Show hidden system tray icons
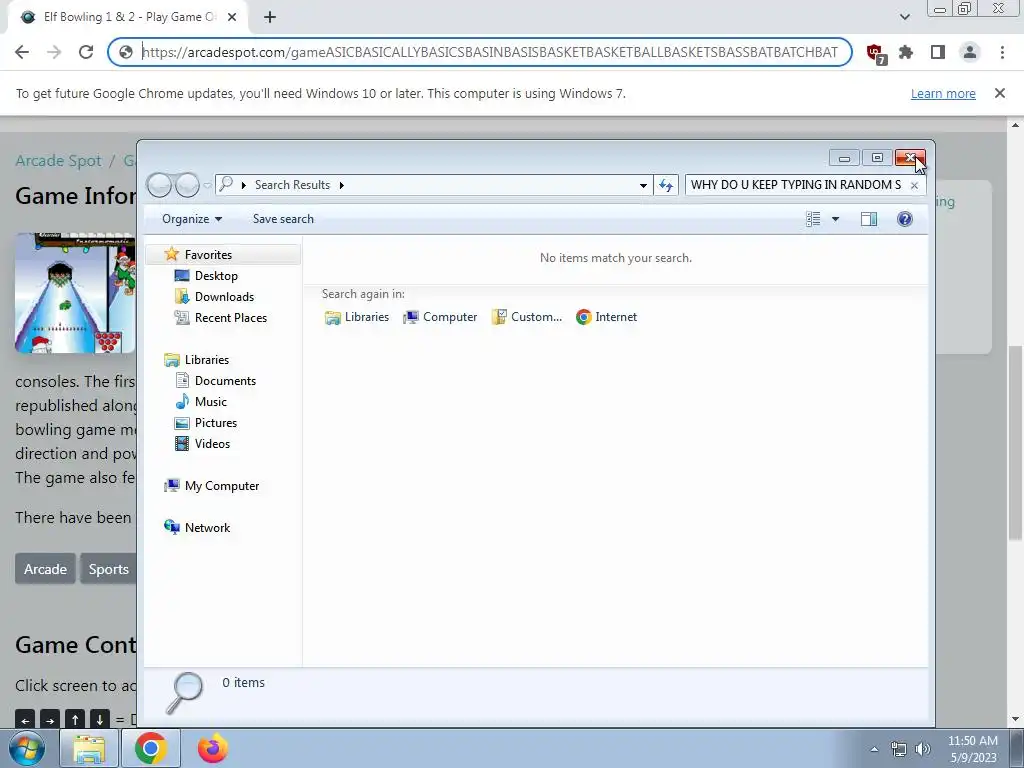This screenshot has width=1024, height=768. (874, 749)
